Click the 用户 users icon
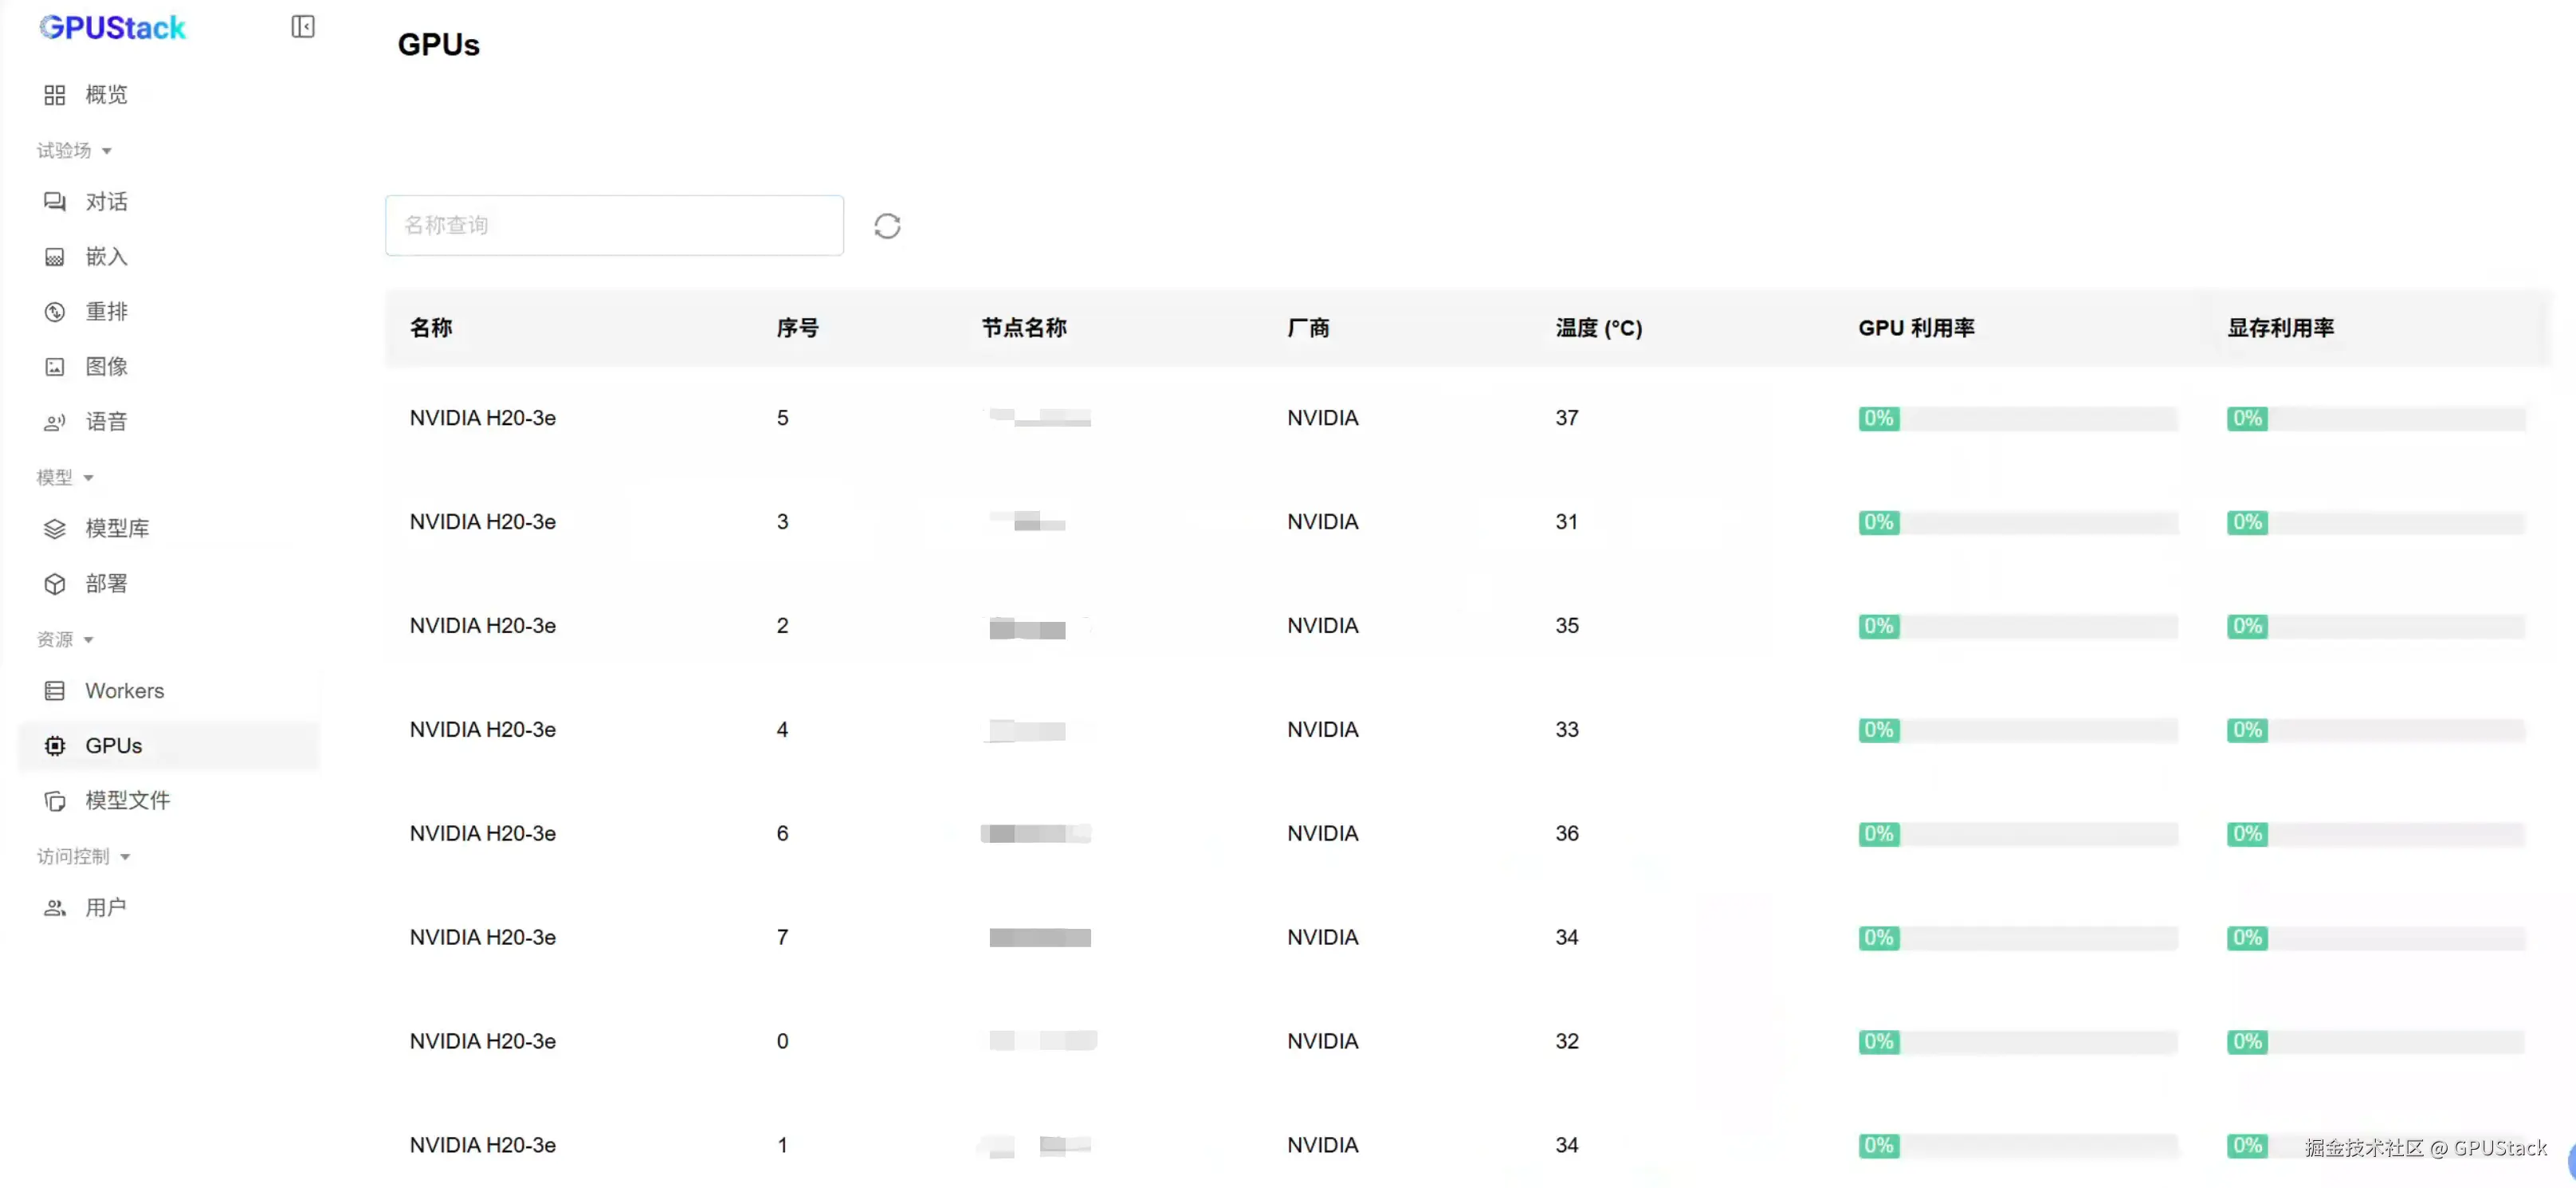 click(55, 908)
